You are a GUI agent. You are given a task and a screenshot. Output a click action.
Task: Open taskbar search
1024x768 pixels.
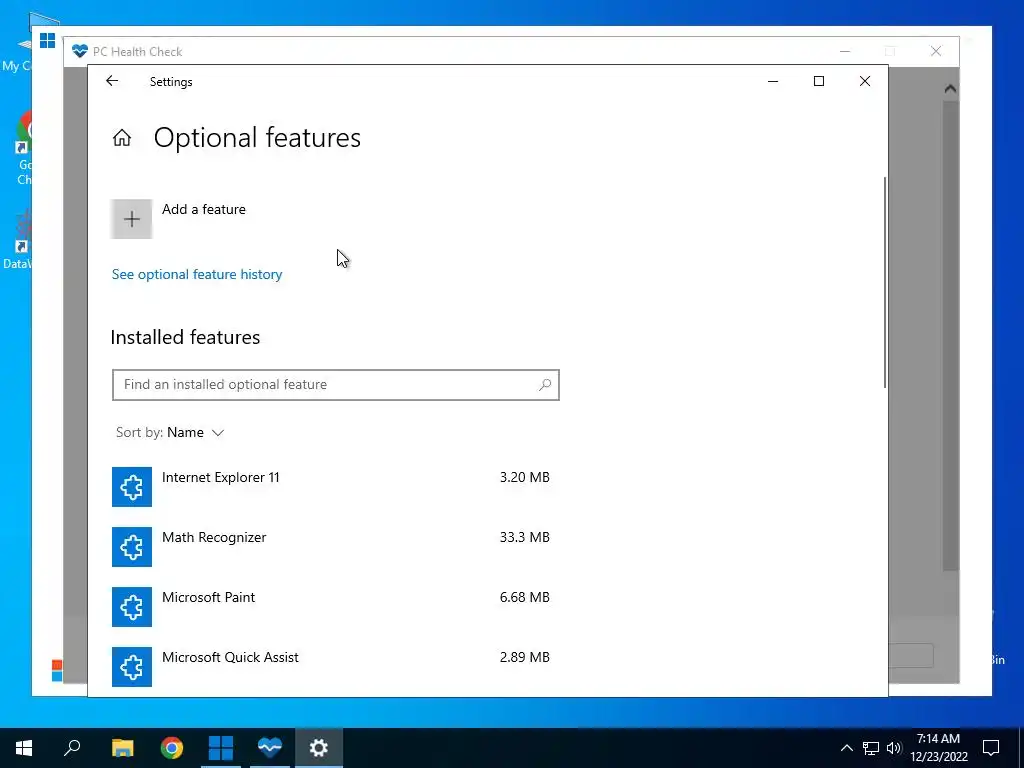click(72, 748)
